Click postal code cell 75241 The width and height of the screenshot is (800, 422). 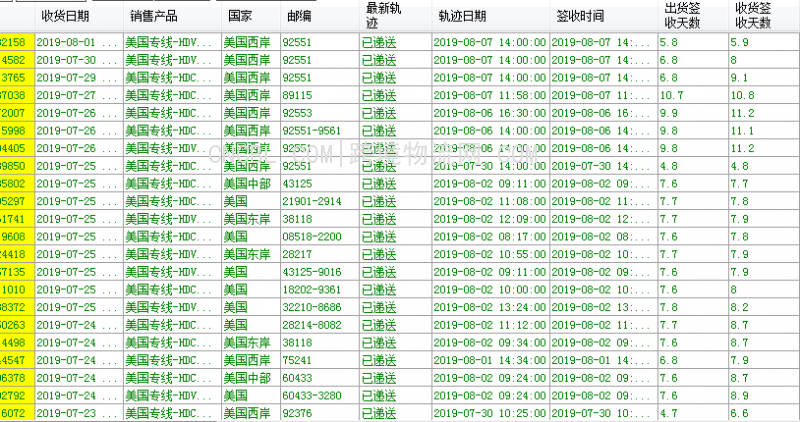[319, 360]
